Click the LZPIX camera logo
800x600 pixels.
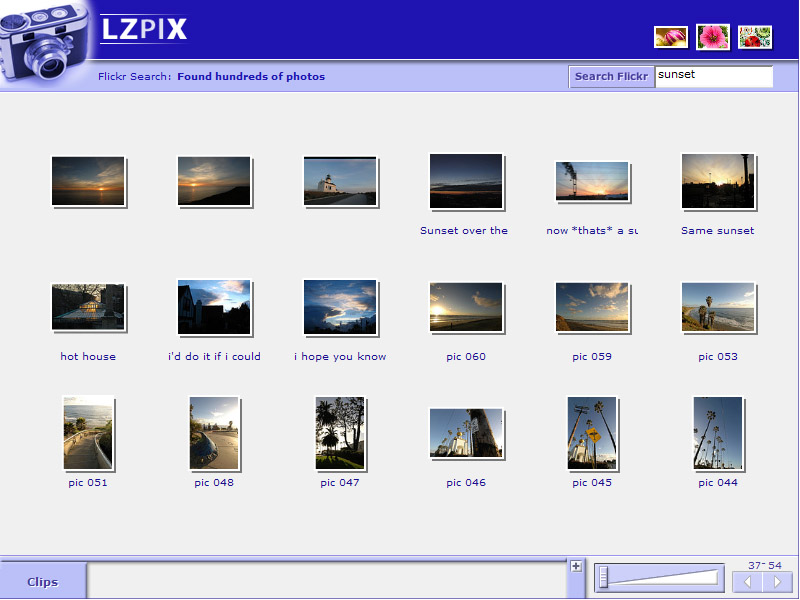click(x=45, y=43)
